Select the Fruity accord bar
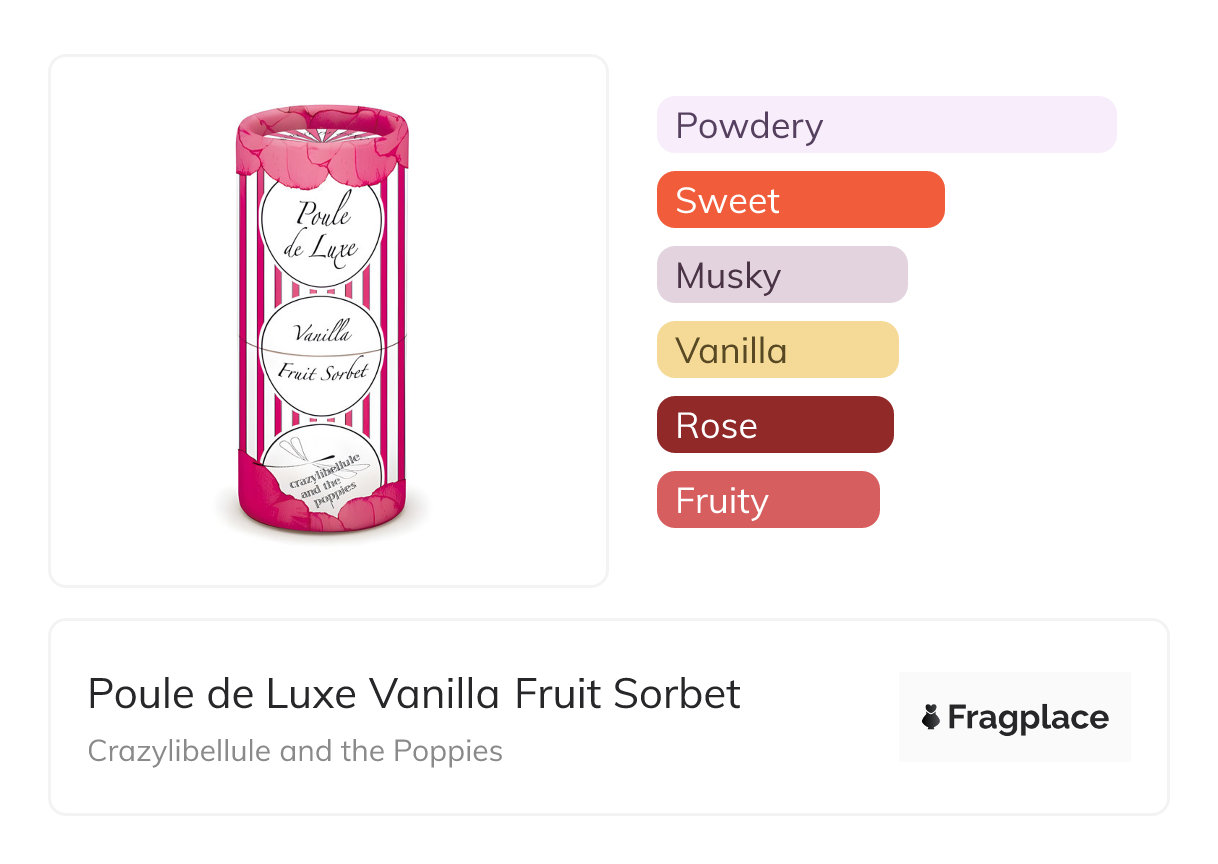Viewport: 1218px width, 864px height. click(767, 500)
